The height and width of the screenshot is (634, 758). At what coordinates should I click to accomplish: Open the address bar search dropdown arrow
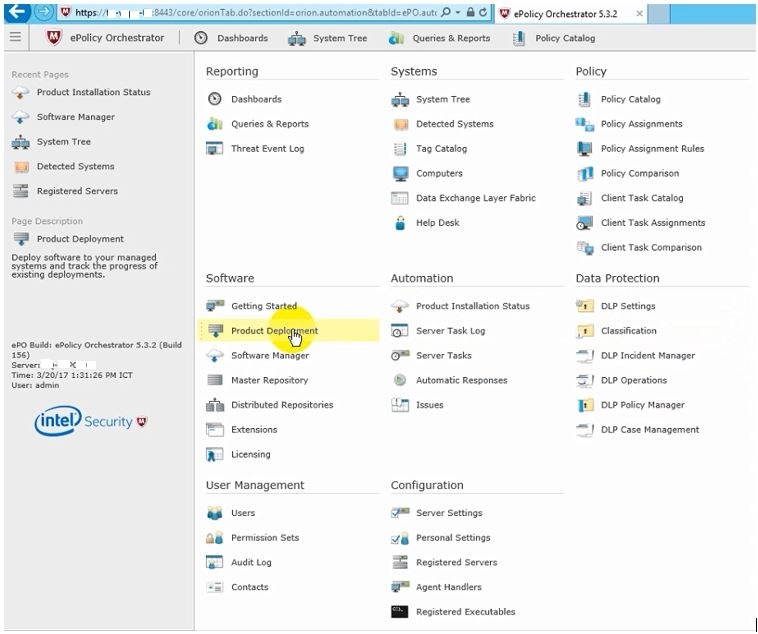[457, 13]
